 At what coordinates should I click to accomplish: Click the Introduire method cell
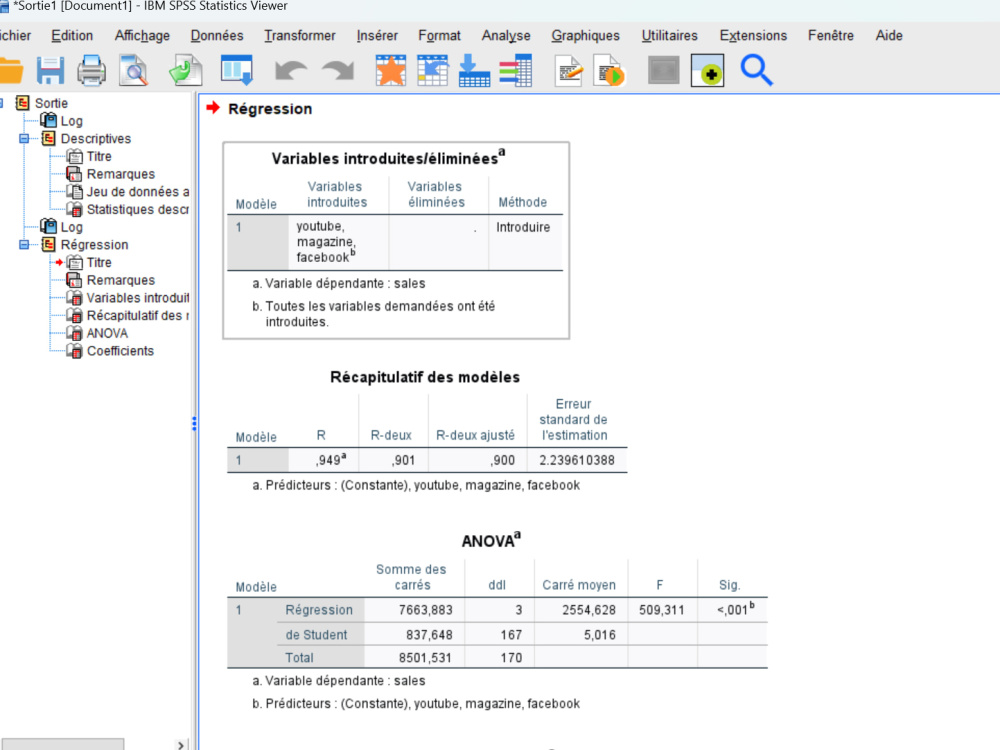coord(523,227)
